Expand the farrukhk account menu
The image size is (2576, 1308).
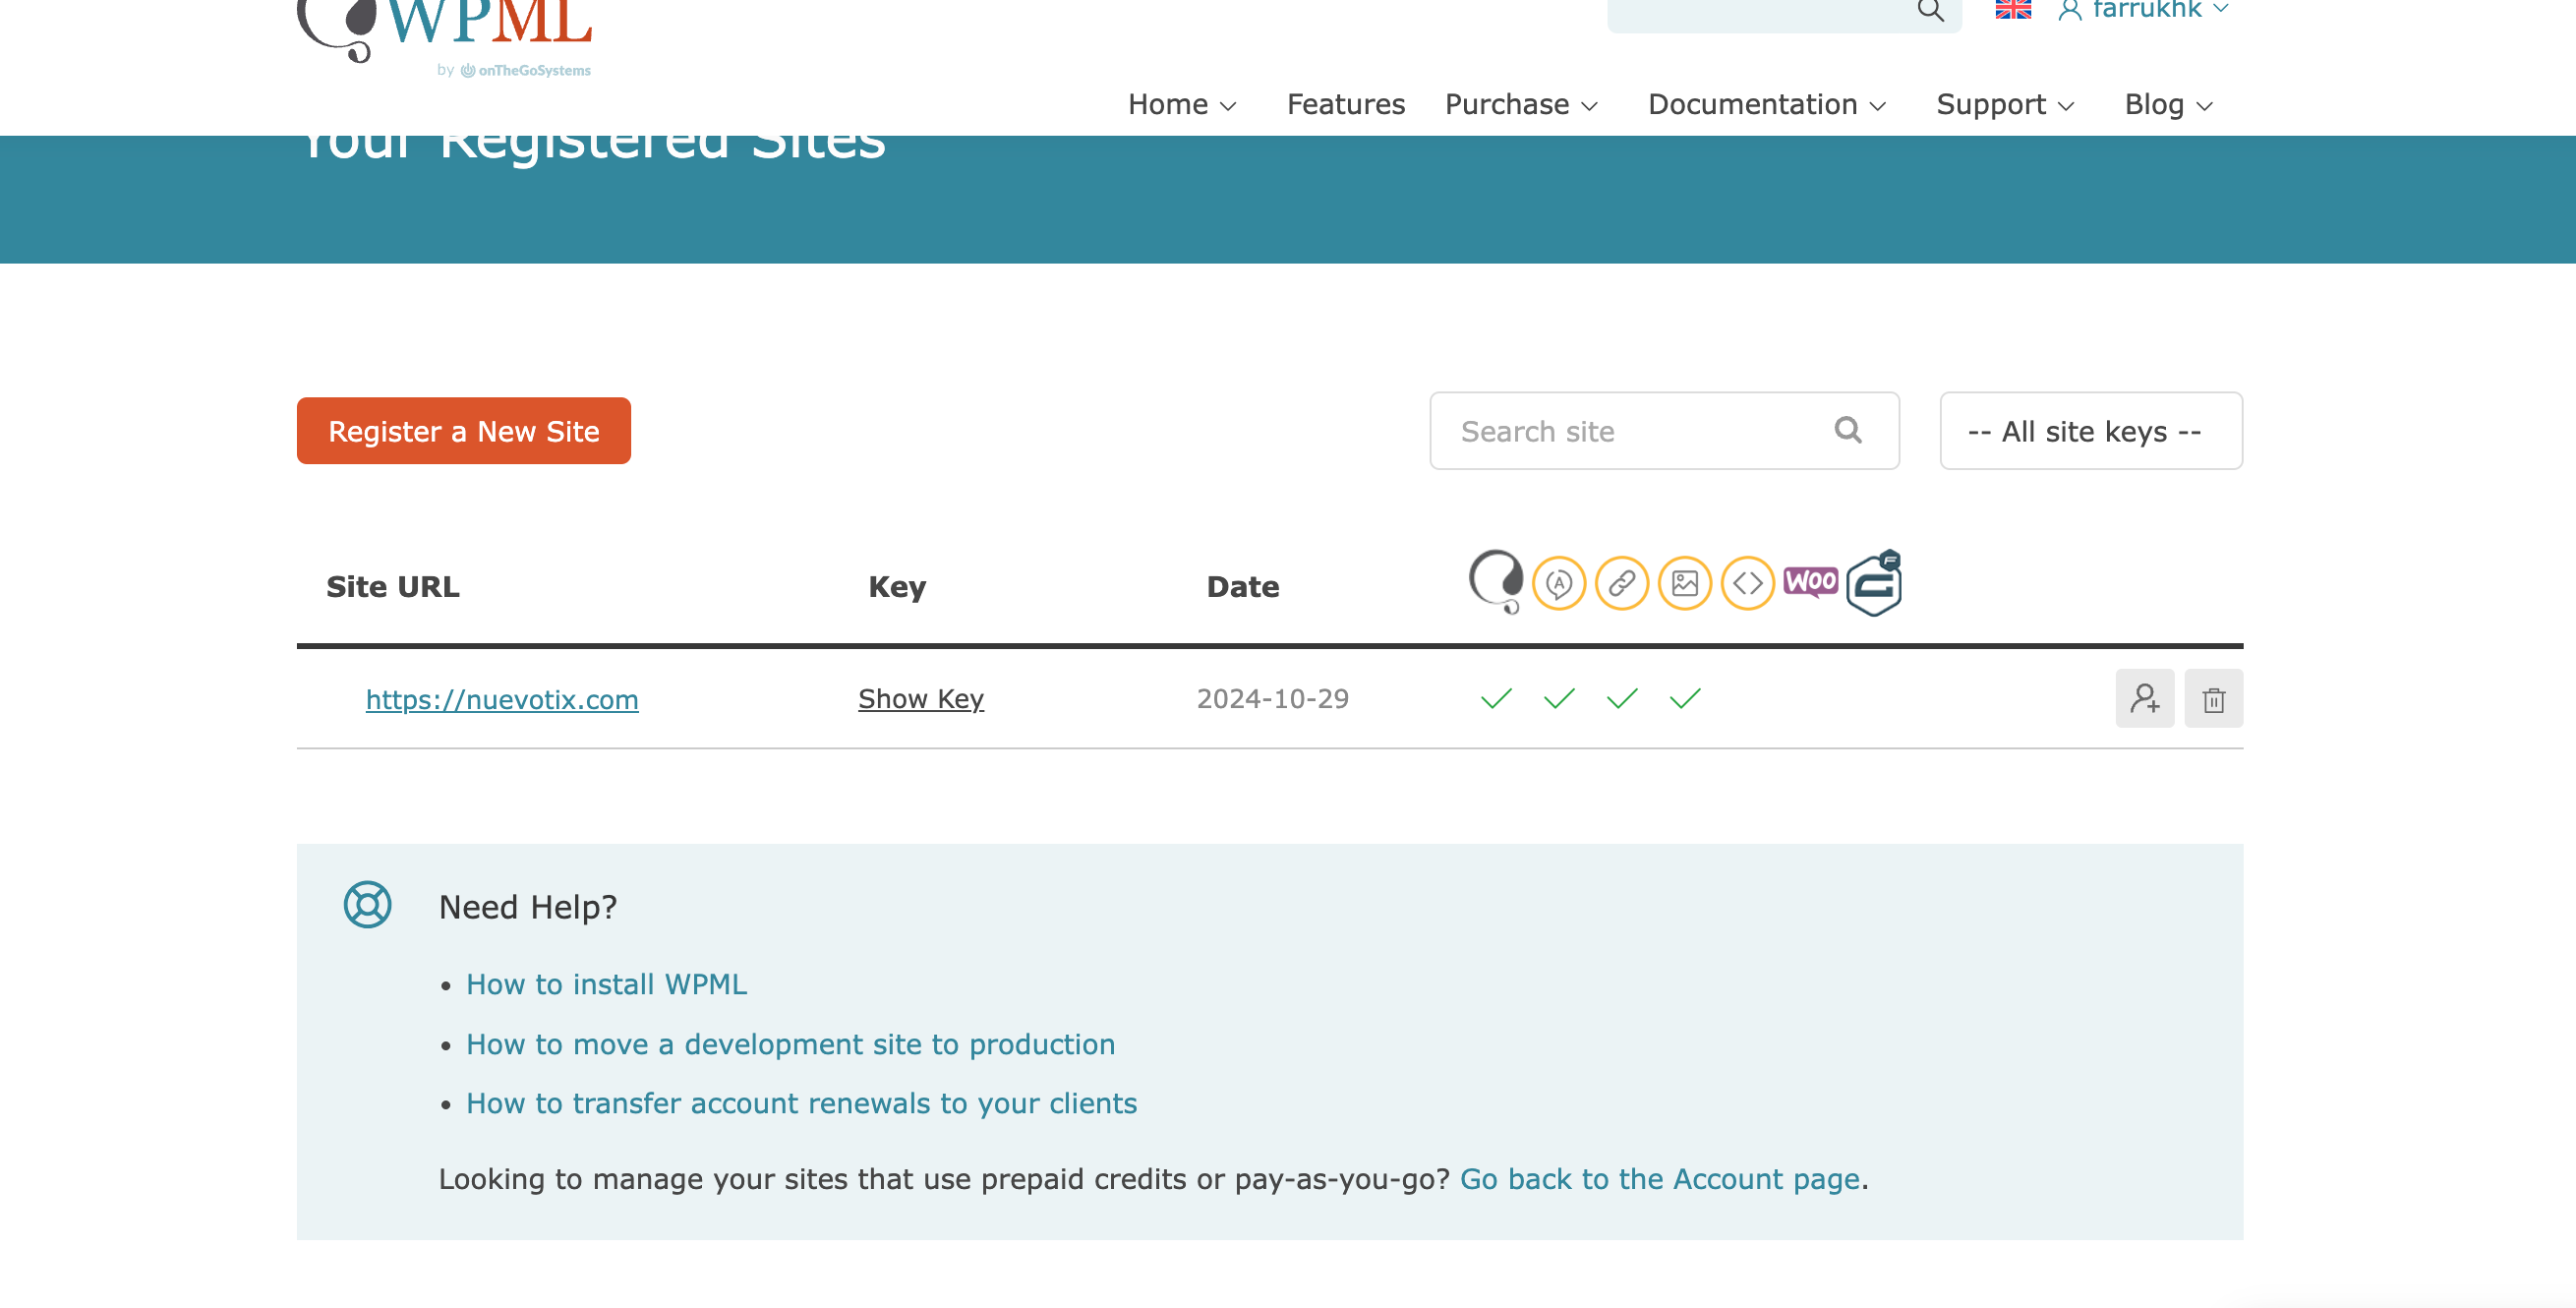(x=2145, y=10)
